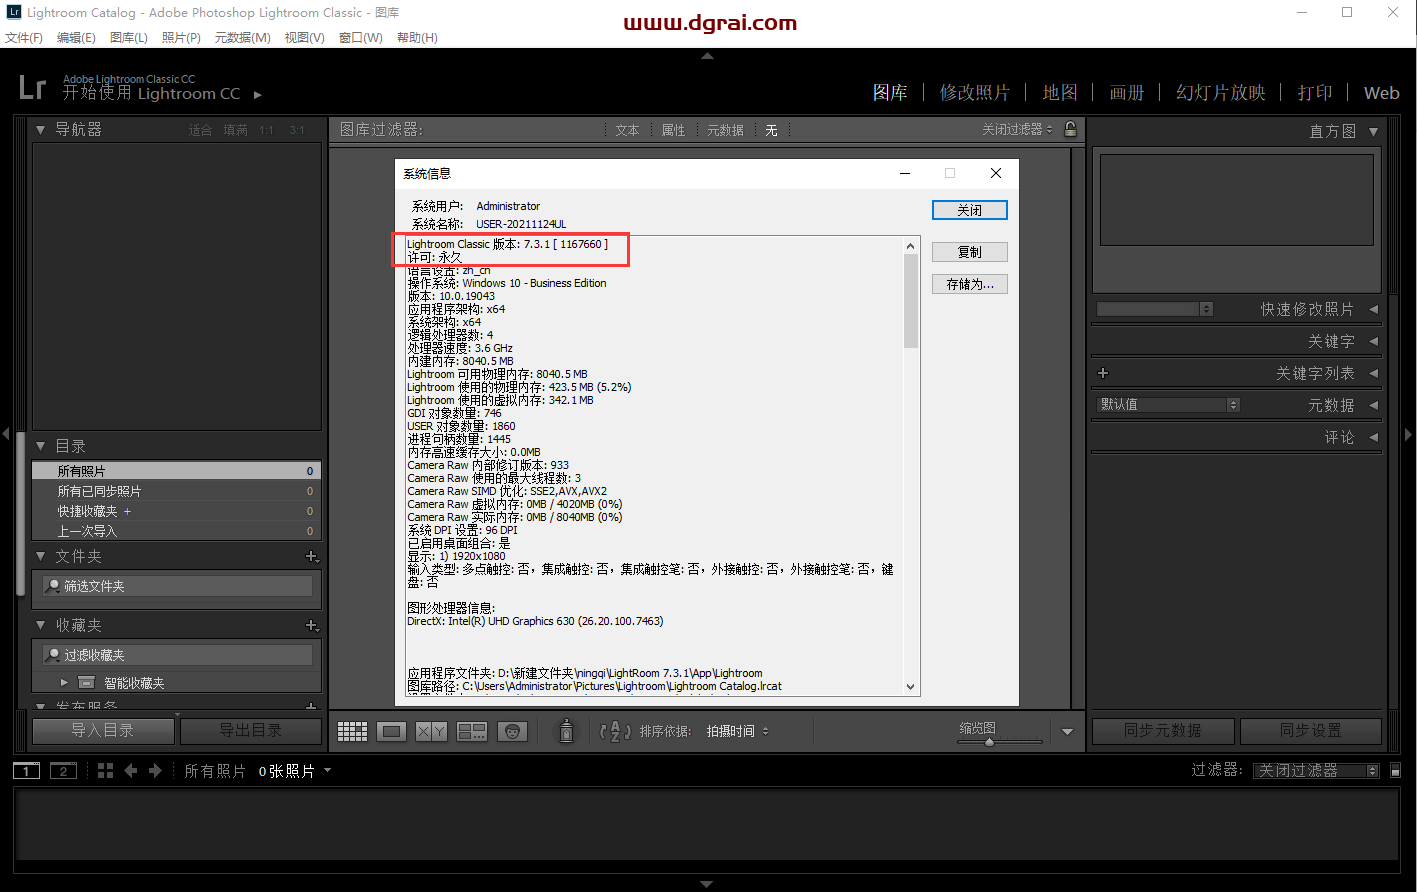Open the 拍摄时间 sort dropdown
The height and width of the screenshot is (892, 1417).
pyautogui.click(x=738, y=732)
